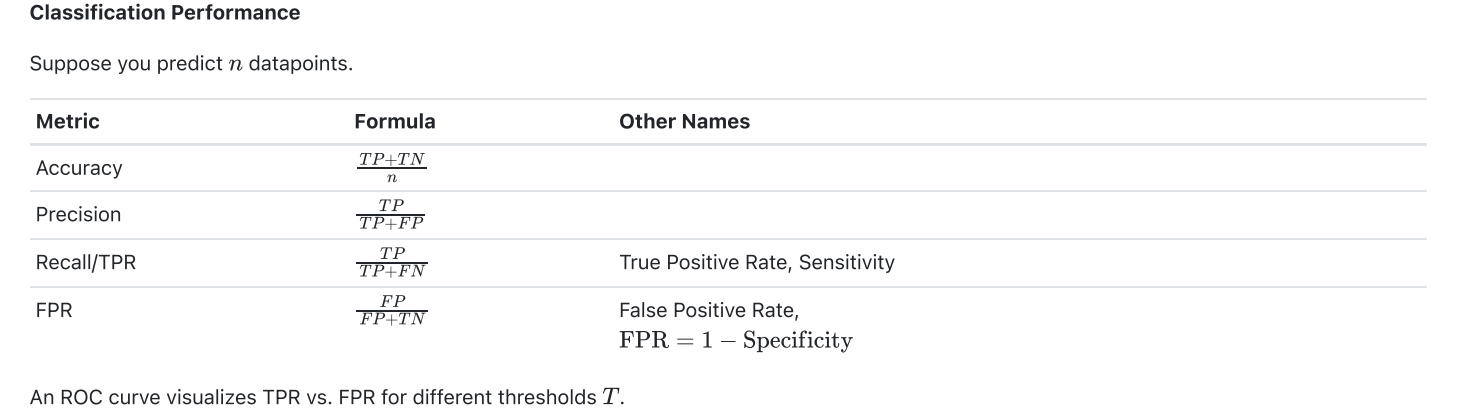Screen dimensions: 1478x418
Task: Click the Recall formula TP/(TP+FN)
Action: point(391,263)
